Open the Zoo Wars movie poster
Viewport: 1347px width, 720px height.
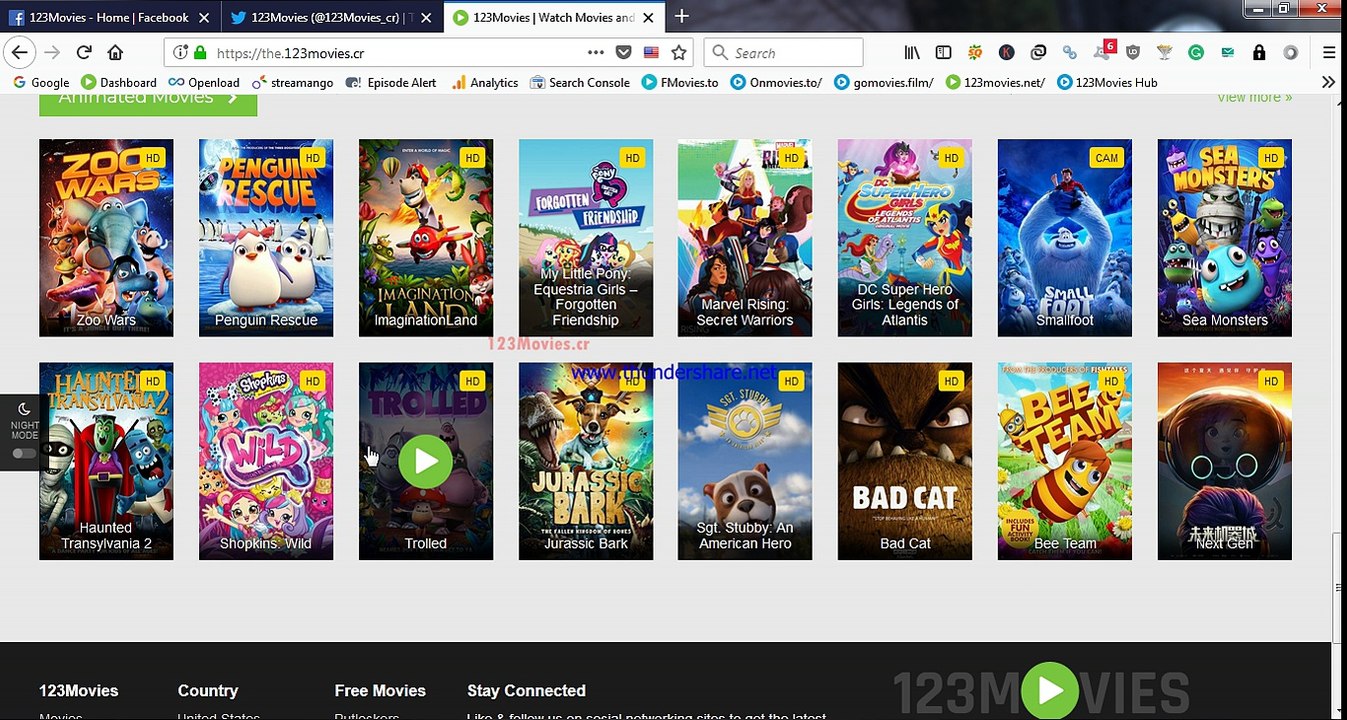coord(106,238)
